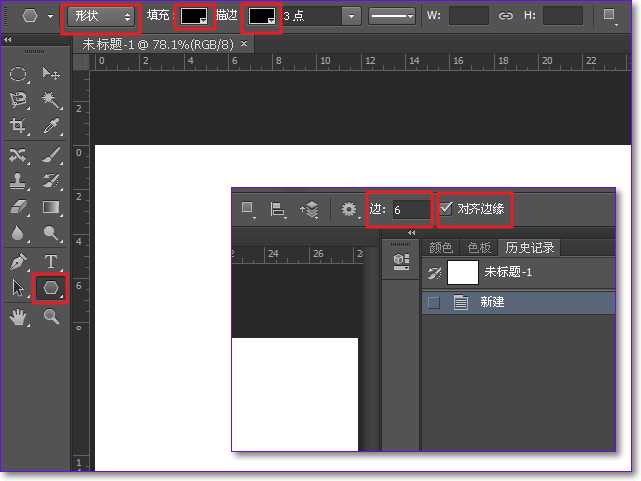This screenshot has width=641, height=481.
Task: Open the stroke line style dropdown
Action: point(394,16)
